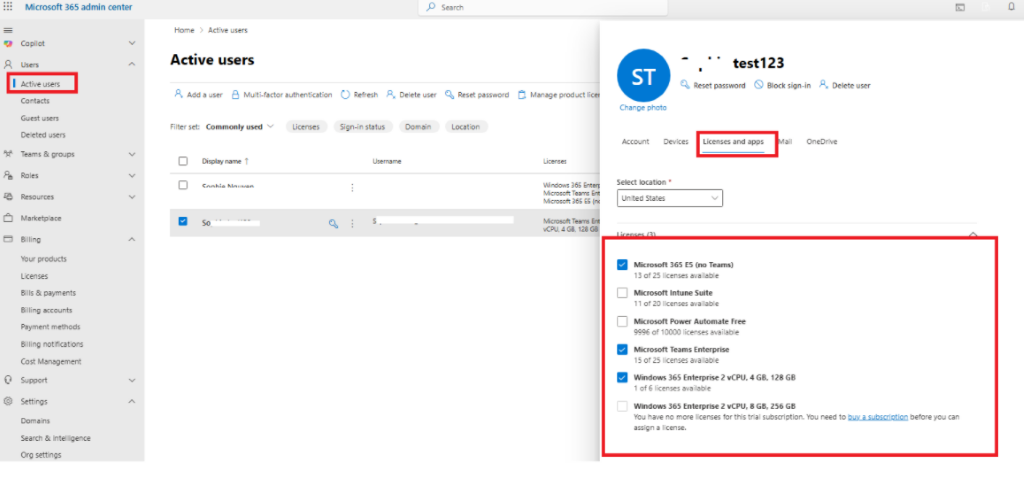The width and height of the screenshot is (1024, 487).
Task: Click the Change photo link
Action: 643,108
